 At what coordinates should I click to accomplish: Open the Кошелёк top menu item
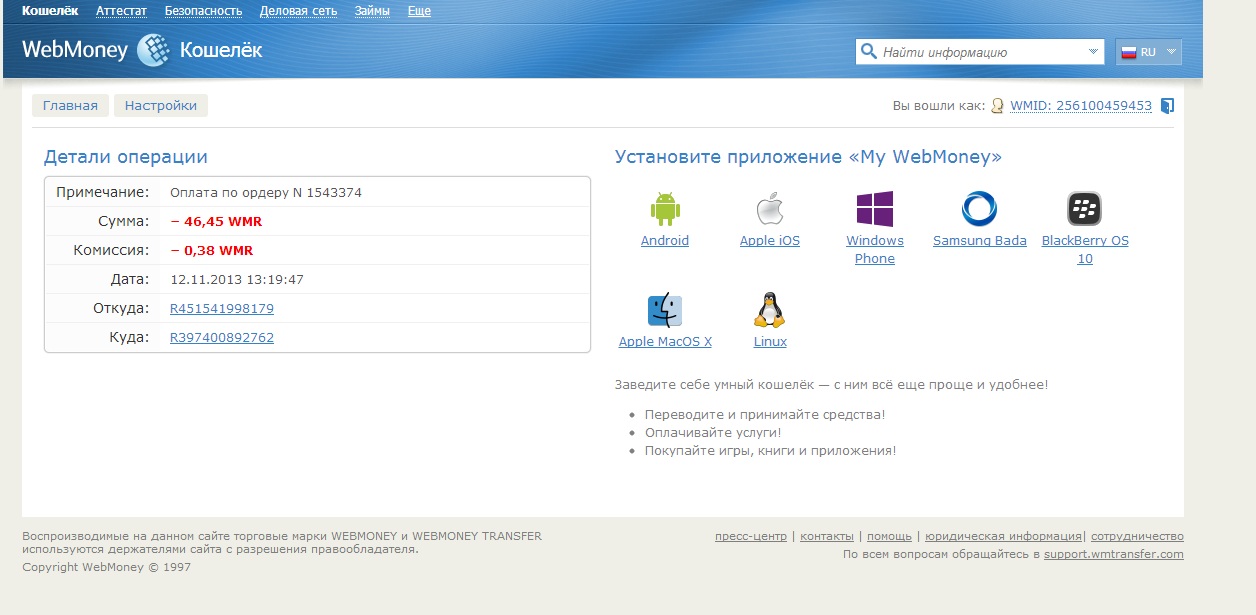[50, 11]
